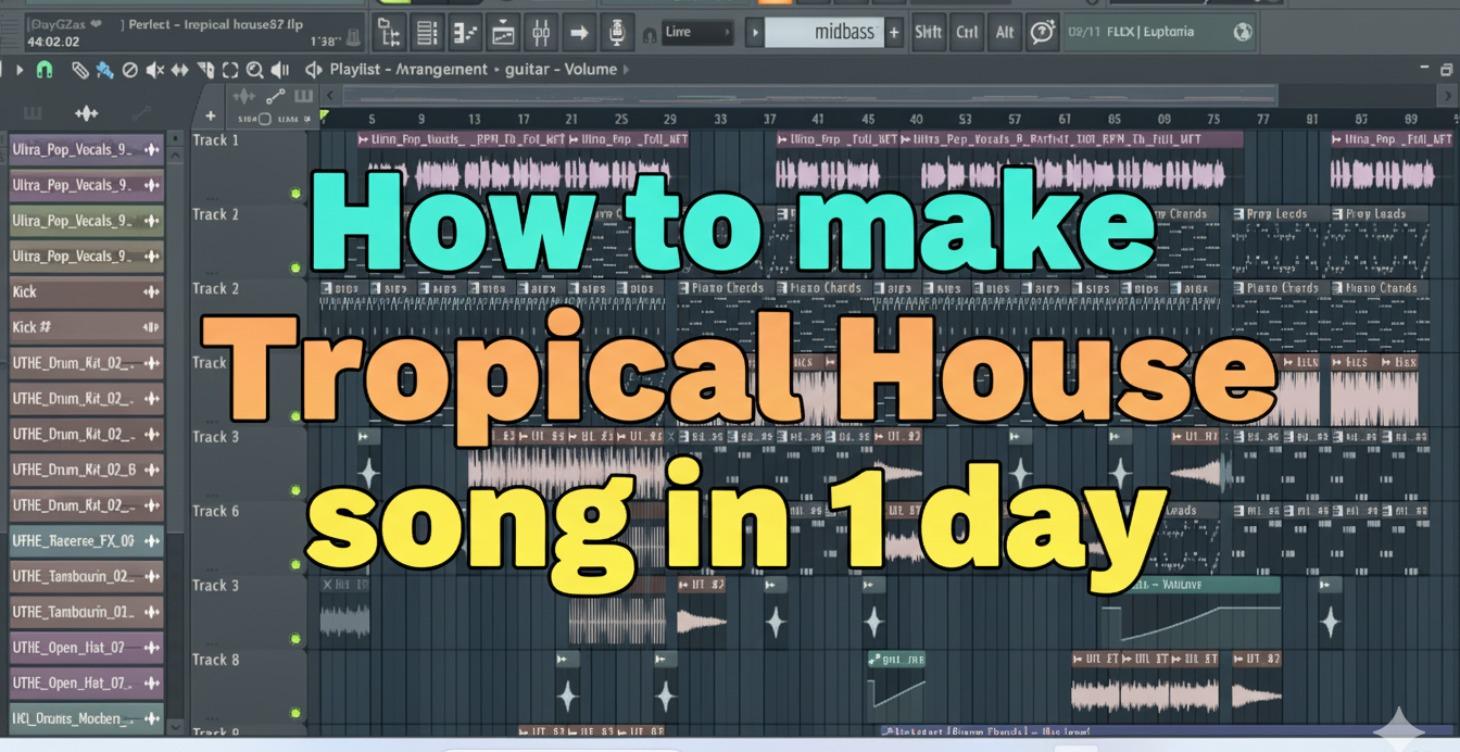Image resolution: width=1460 pixels, height=752 pixels.
Task: Select the UTHE_Tambourin_01 picker item
Action: point(86,611)
